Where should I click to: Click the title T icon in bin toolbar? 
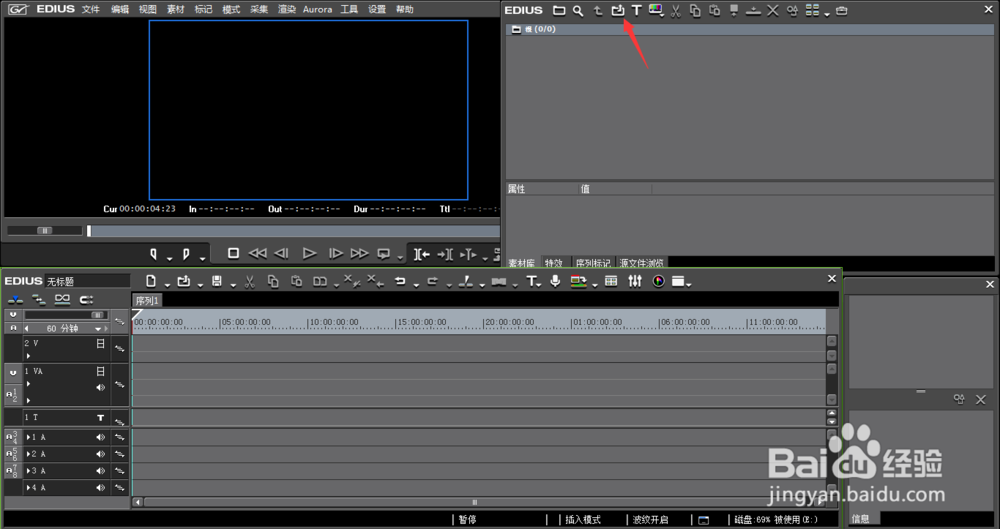point(636,10)
